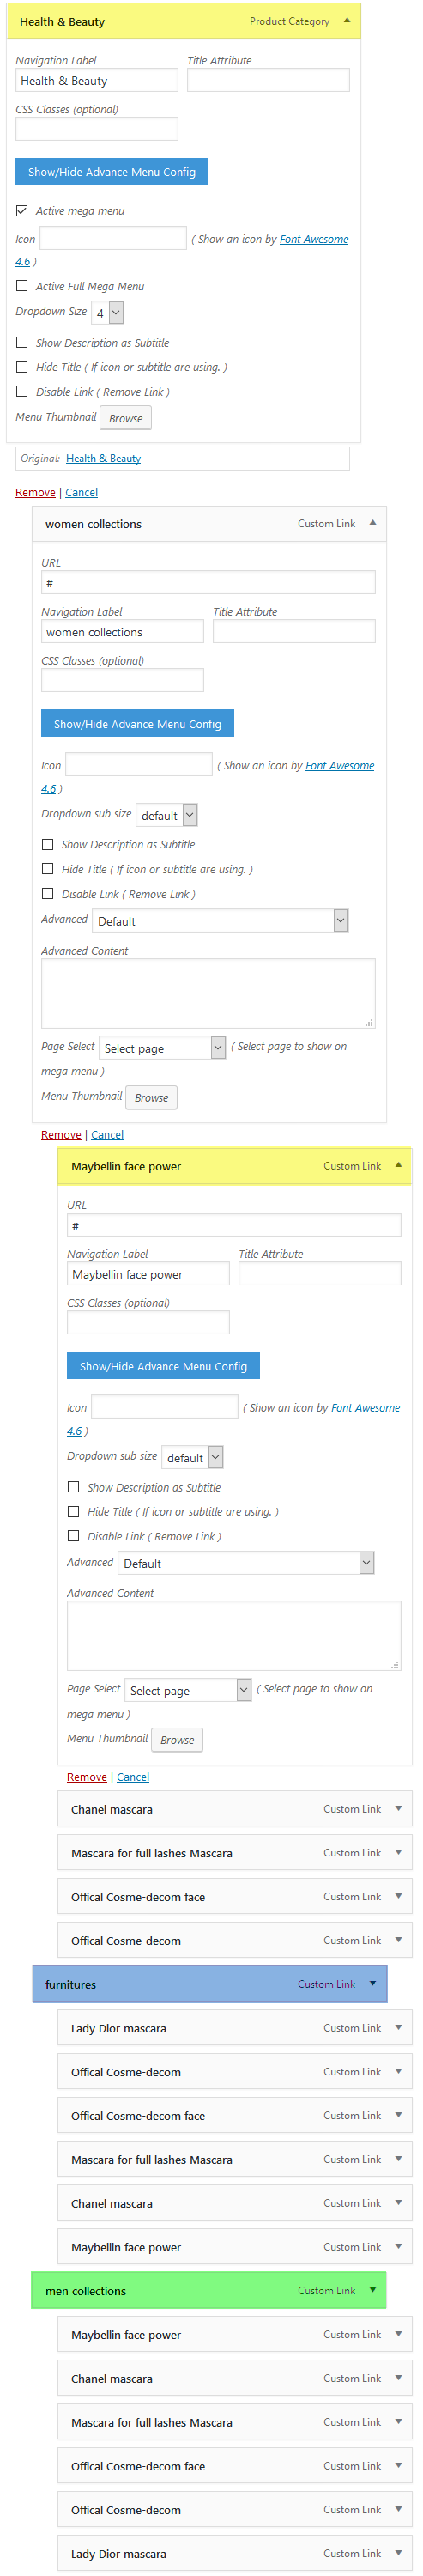
Task: Click Show/Hide Advance Menu Config for Health & Beauty
Action: point(112,172)
